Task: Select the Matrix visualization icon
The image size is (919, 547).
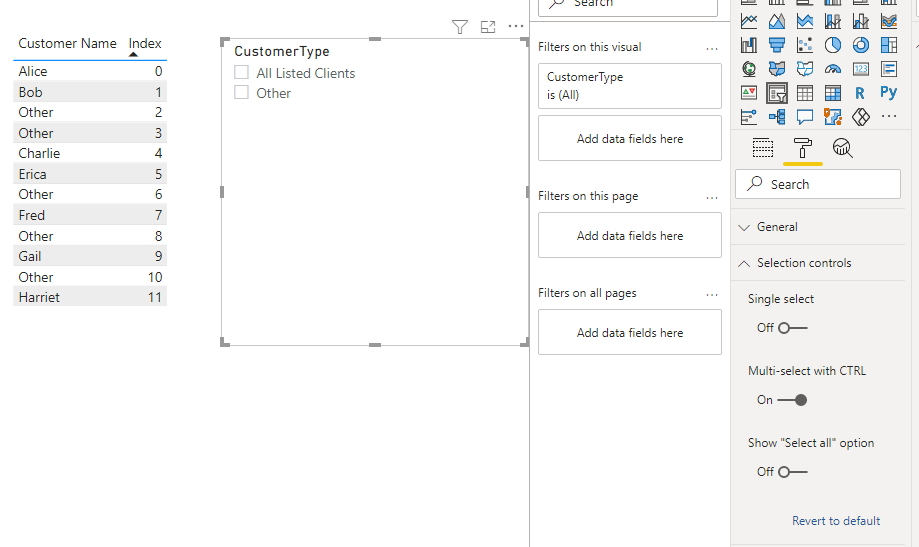Action: (833, 93)
